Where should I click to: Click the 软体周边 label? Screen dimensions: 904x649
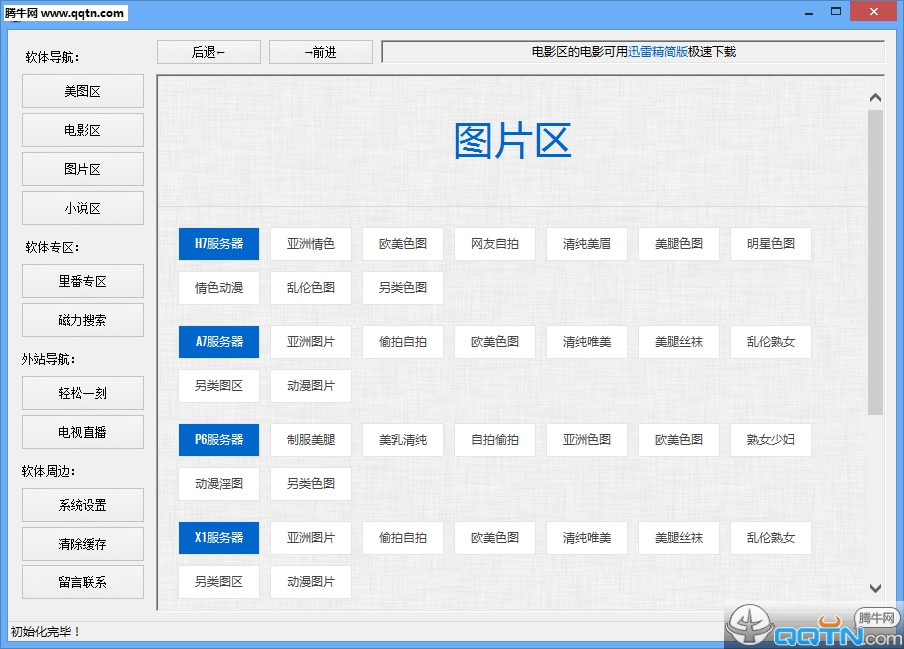pos(48,471)
